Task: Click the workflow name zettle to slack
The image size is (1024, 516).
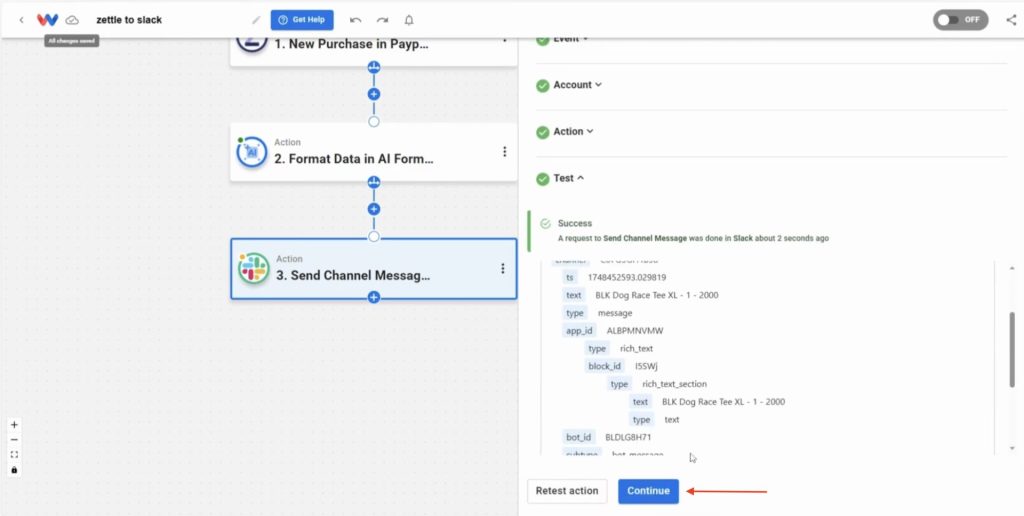Action: click(129, 20)
